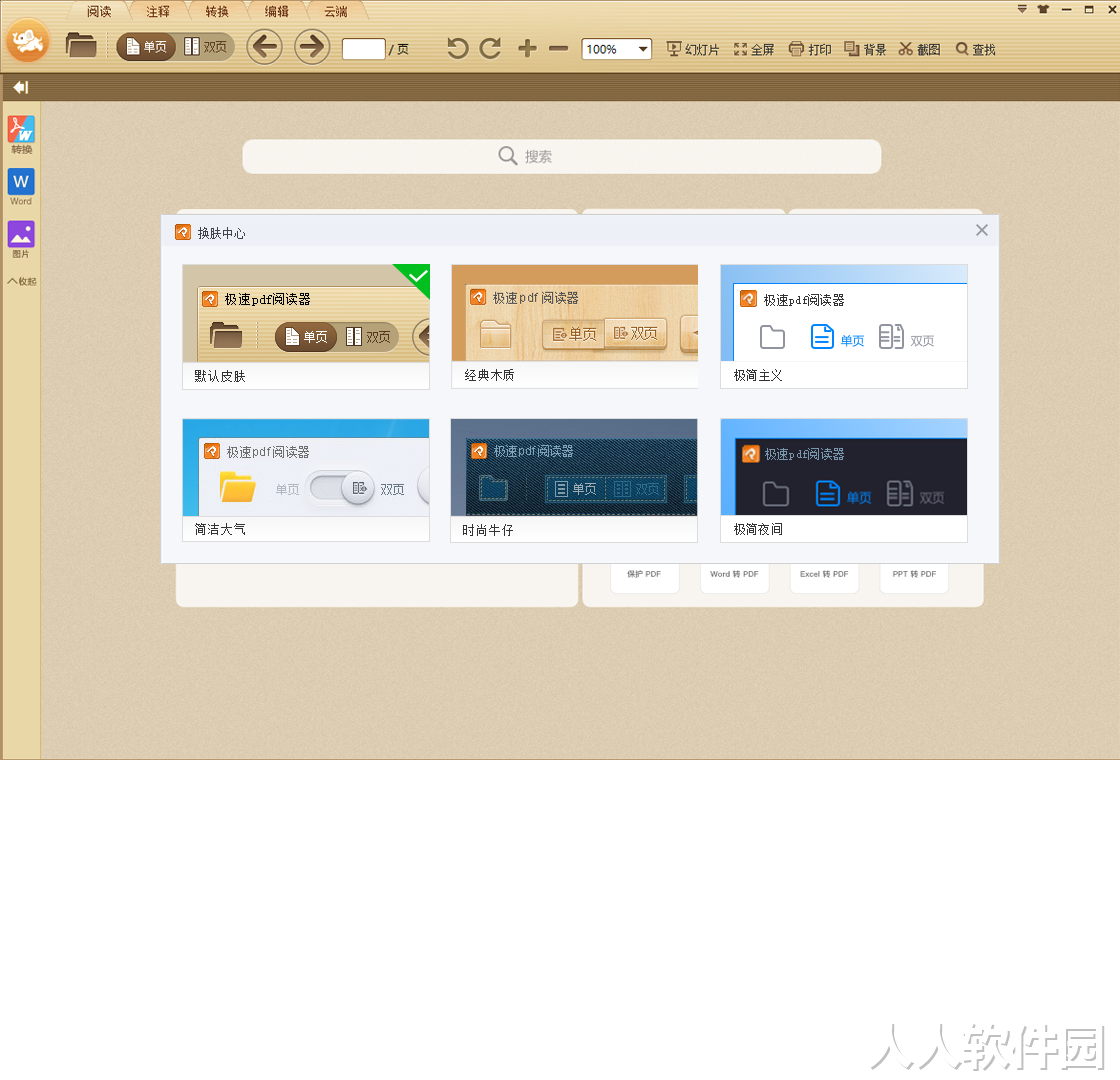
Task: Rotate page counterclockwise
Action: [x=457, y=49]
